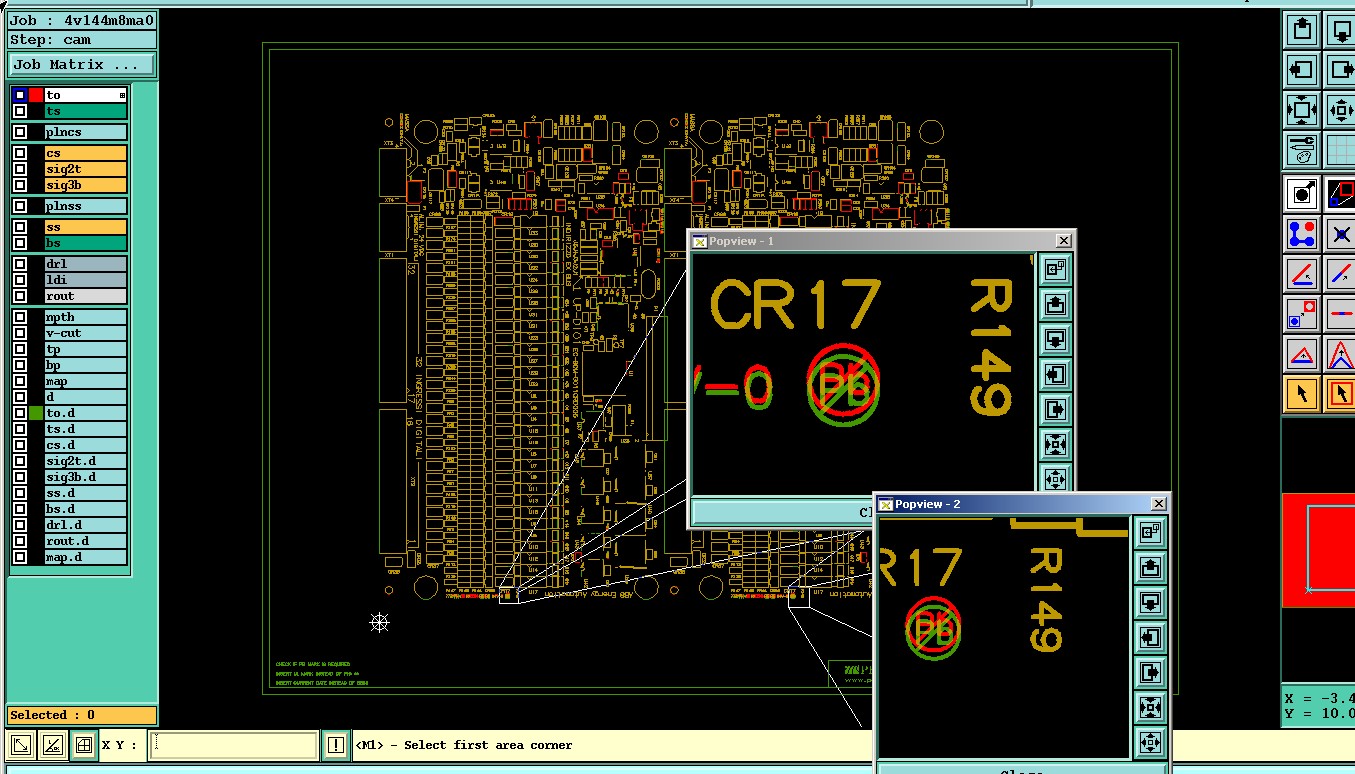1355x774 pixels.
Task: Click the pan up arrow icon in main toolbar
Action: pos(1302,29)
